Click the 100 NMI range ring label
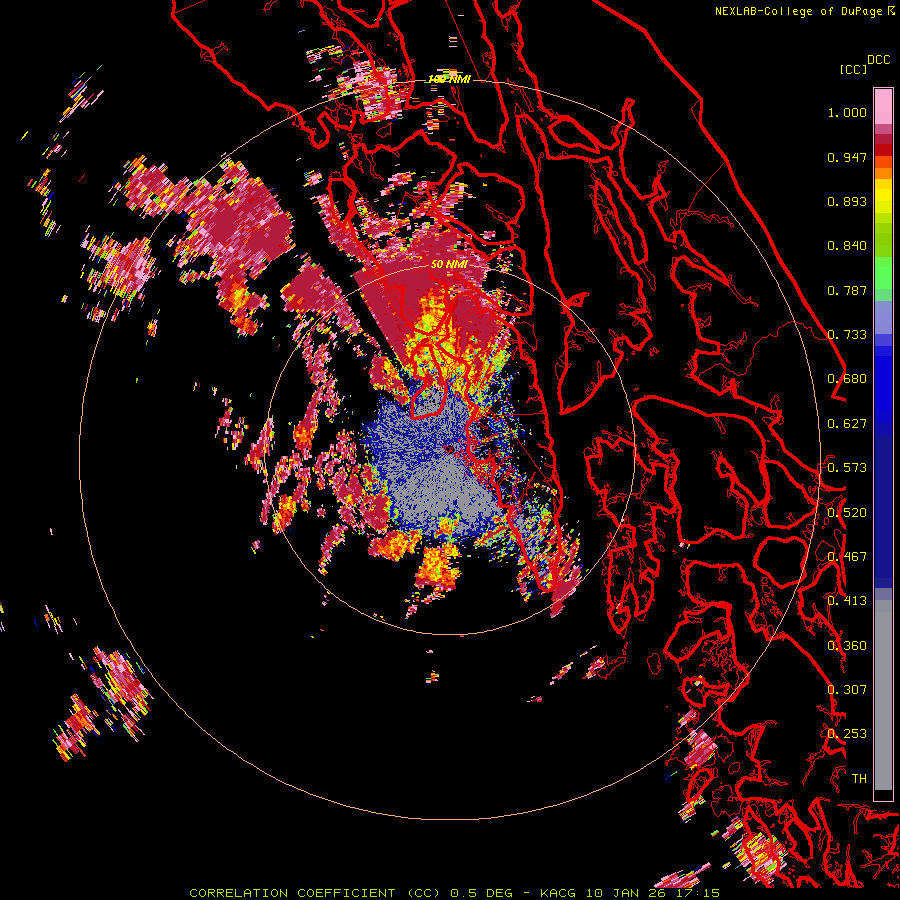The width and height of the screenshot is (900, 900). 449,79
